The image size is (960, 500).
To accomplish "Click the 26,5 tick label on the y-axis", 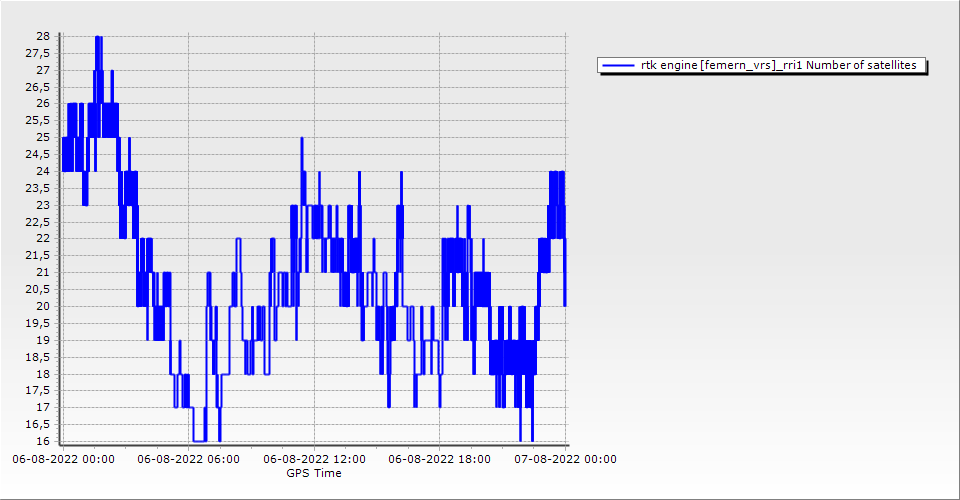I will (38, 87).
